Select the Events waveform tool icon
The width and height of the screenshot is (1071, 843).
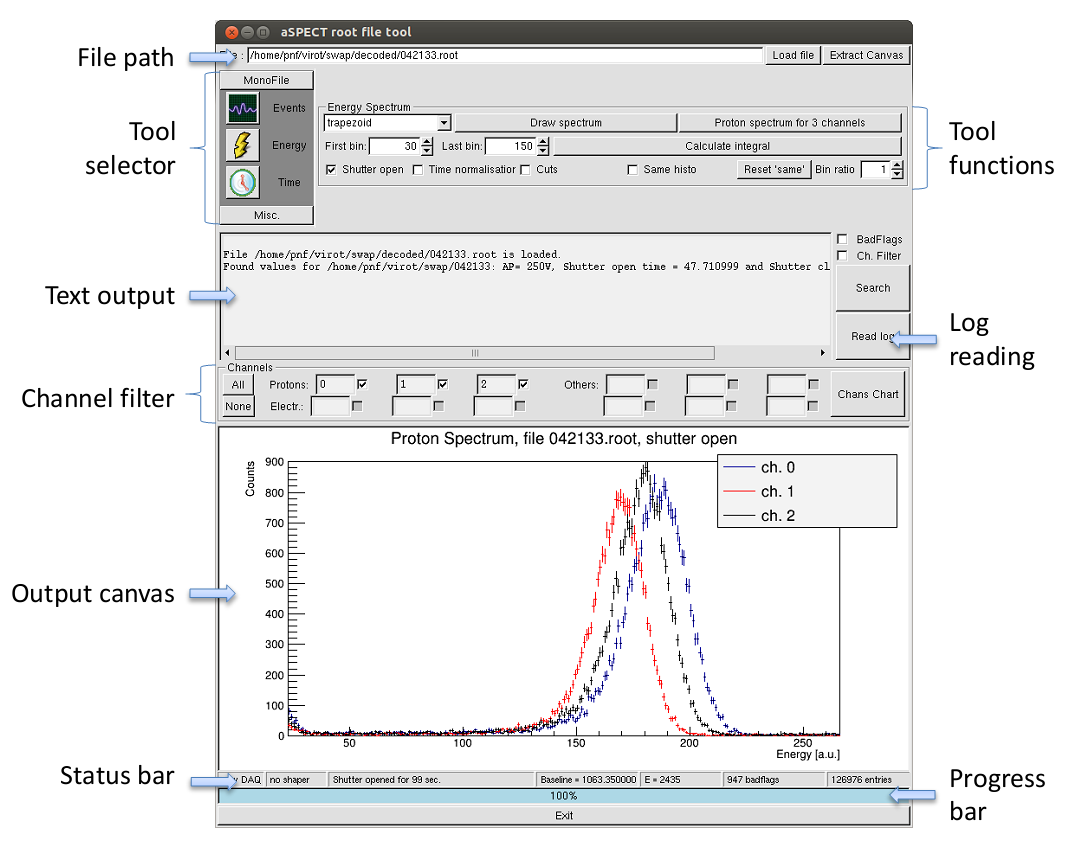(242, 108)
